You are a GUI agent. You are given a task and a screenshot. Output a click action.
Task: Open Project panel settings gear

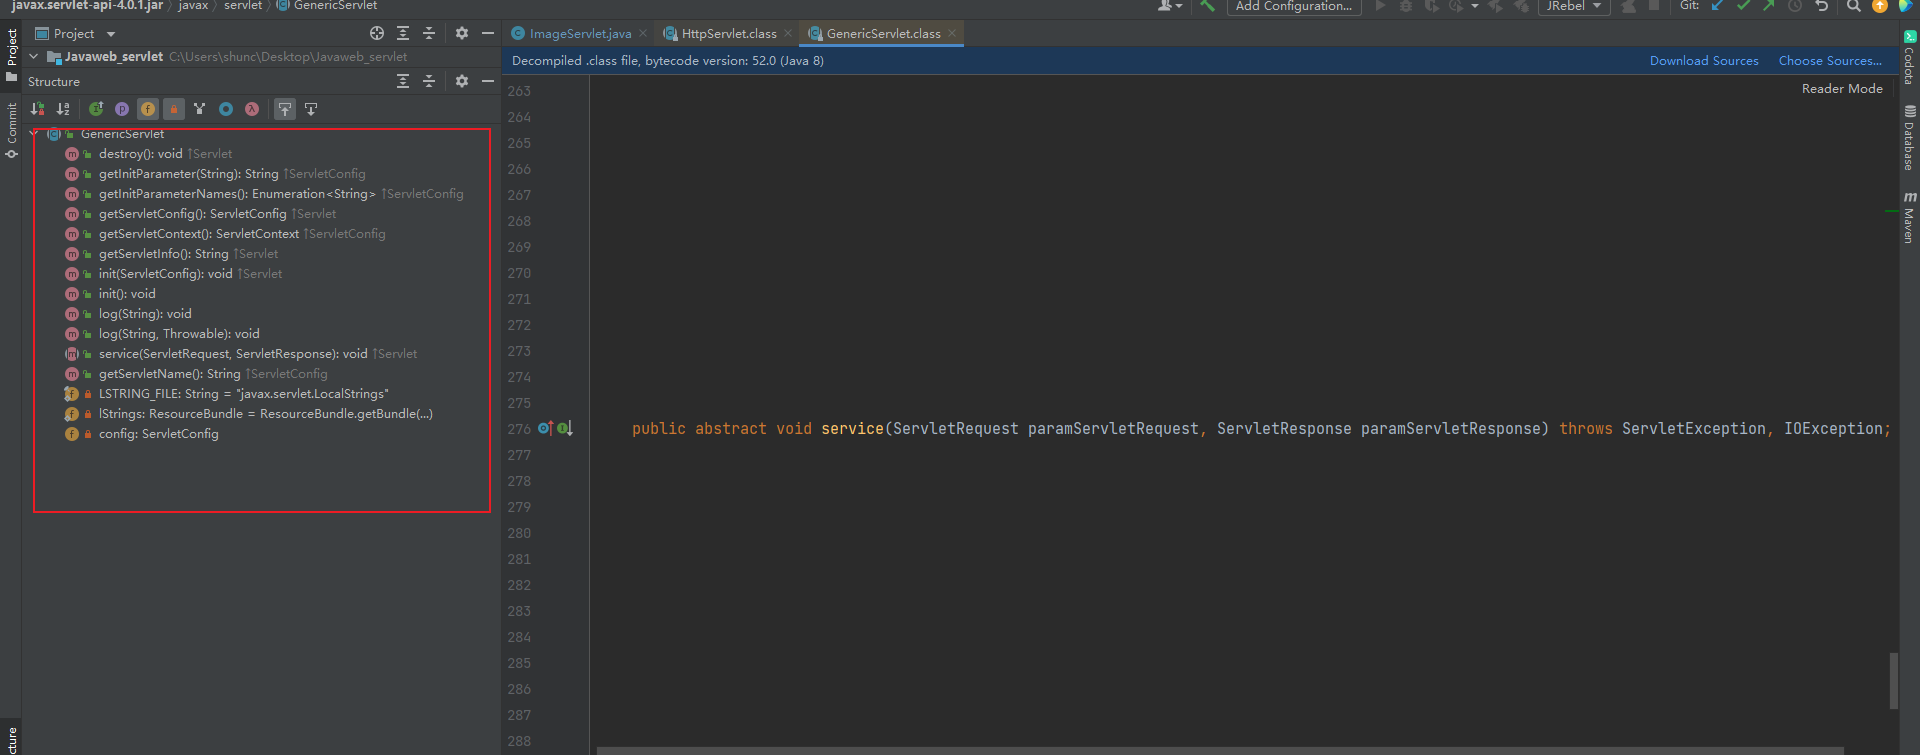pos(462,33)
